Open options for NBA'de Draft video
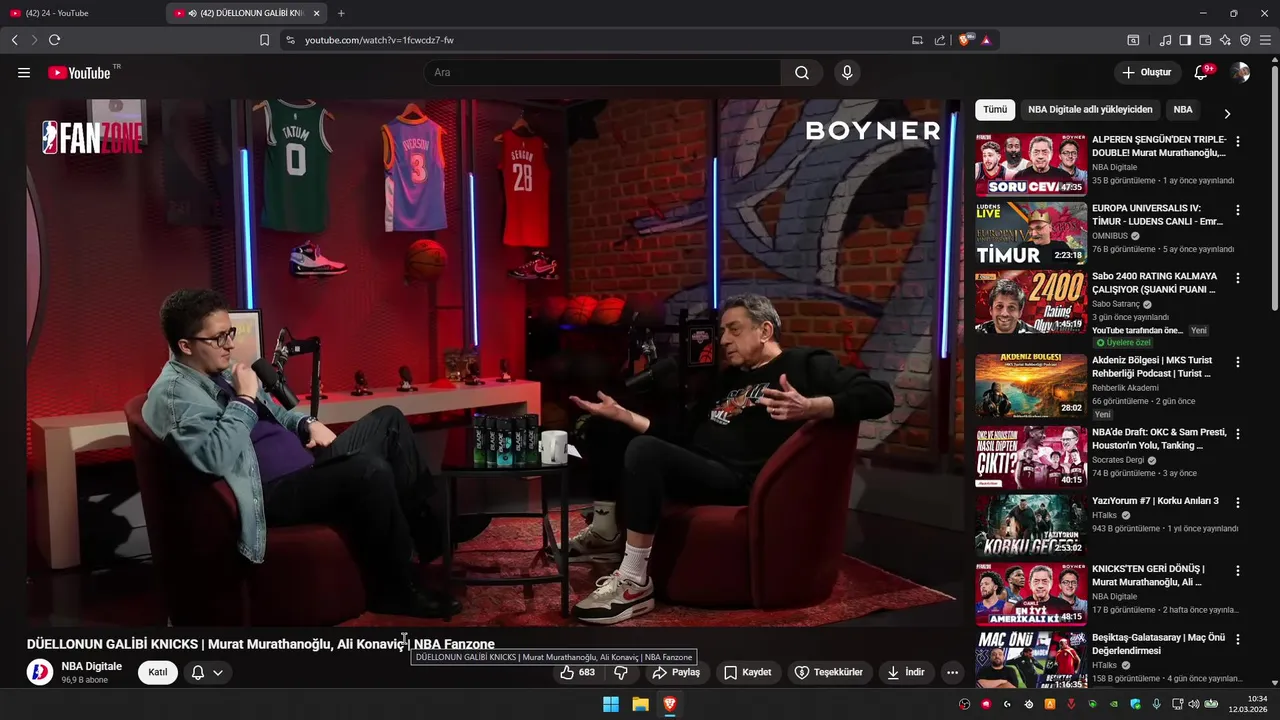The width and height of the screenshot is (1280, 720). (x=1238, y=434)
